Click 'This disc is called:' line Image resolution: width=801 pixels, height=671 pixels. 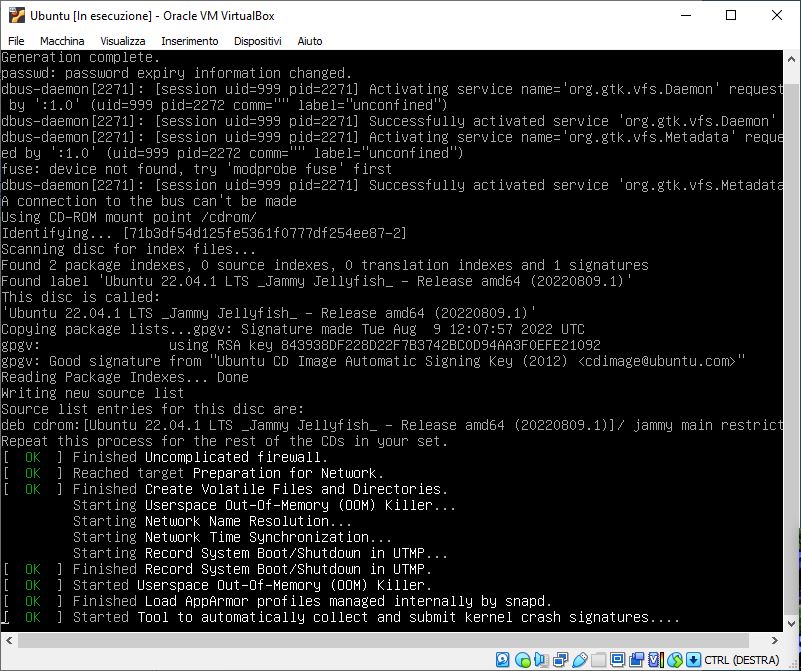tap(81, 297)
